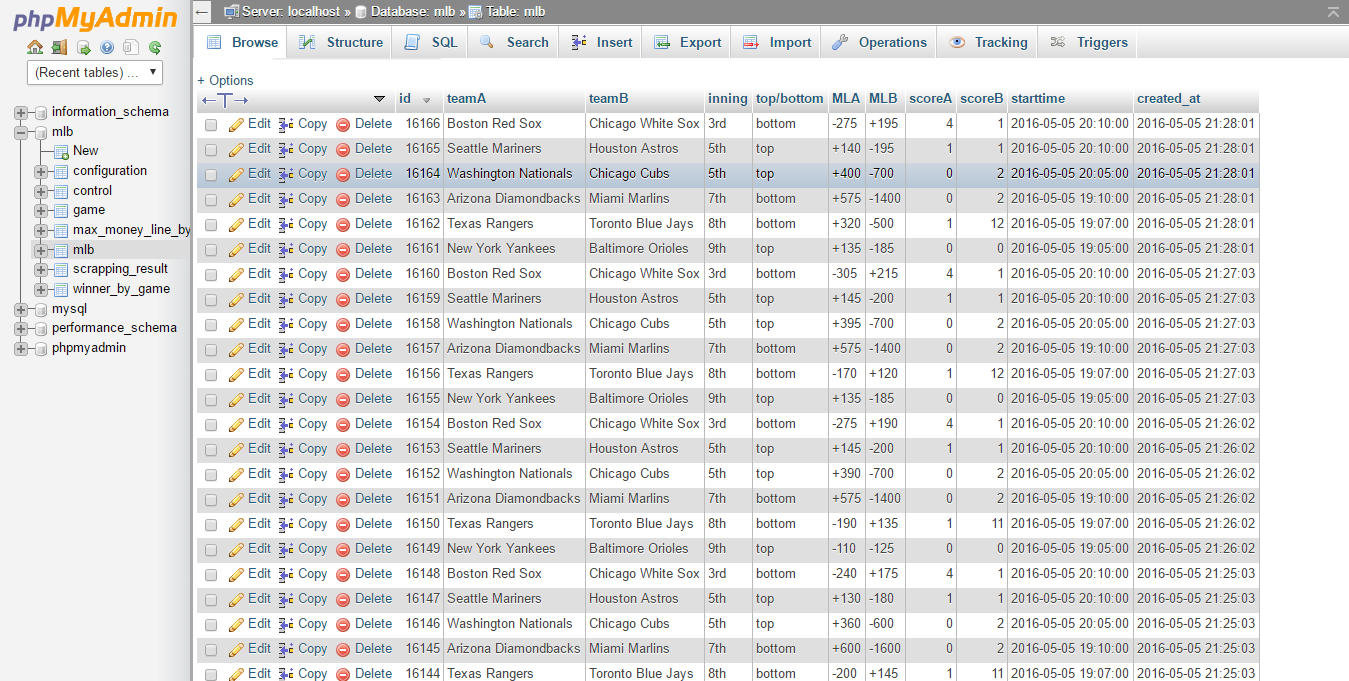Viewport: 1349px width, 681px height.
Task: Click the Home icon under phpMyAdmin logo
Action: pyautogui.click(x=35, y=47)
